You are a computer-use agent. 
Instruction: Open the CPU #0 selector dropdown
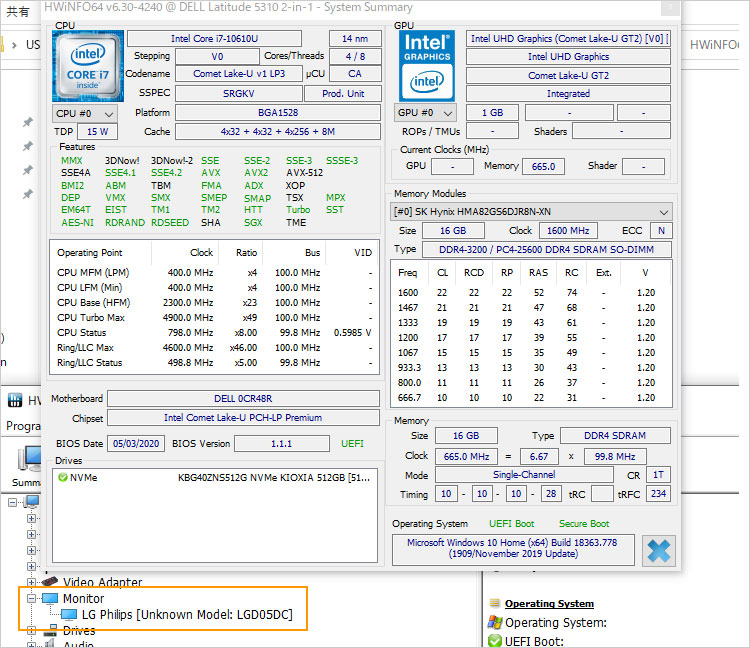click(x=85, y=114)
